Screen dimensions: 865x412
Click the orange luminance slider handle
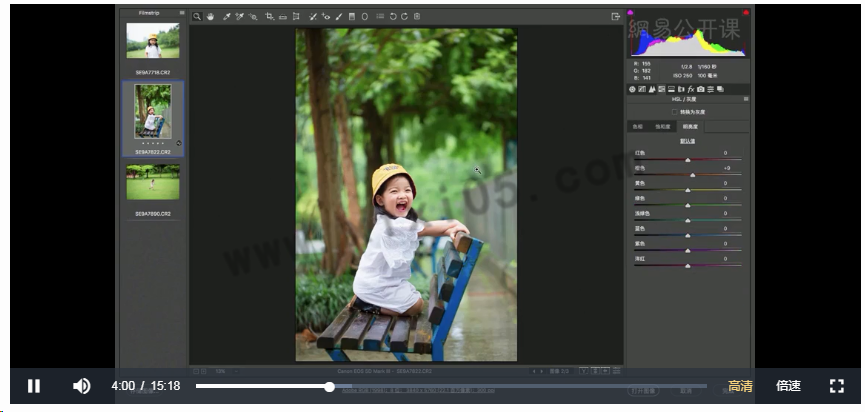[x=691, y=174]
